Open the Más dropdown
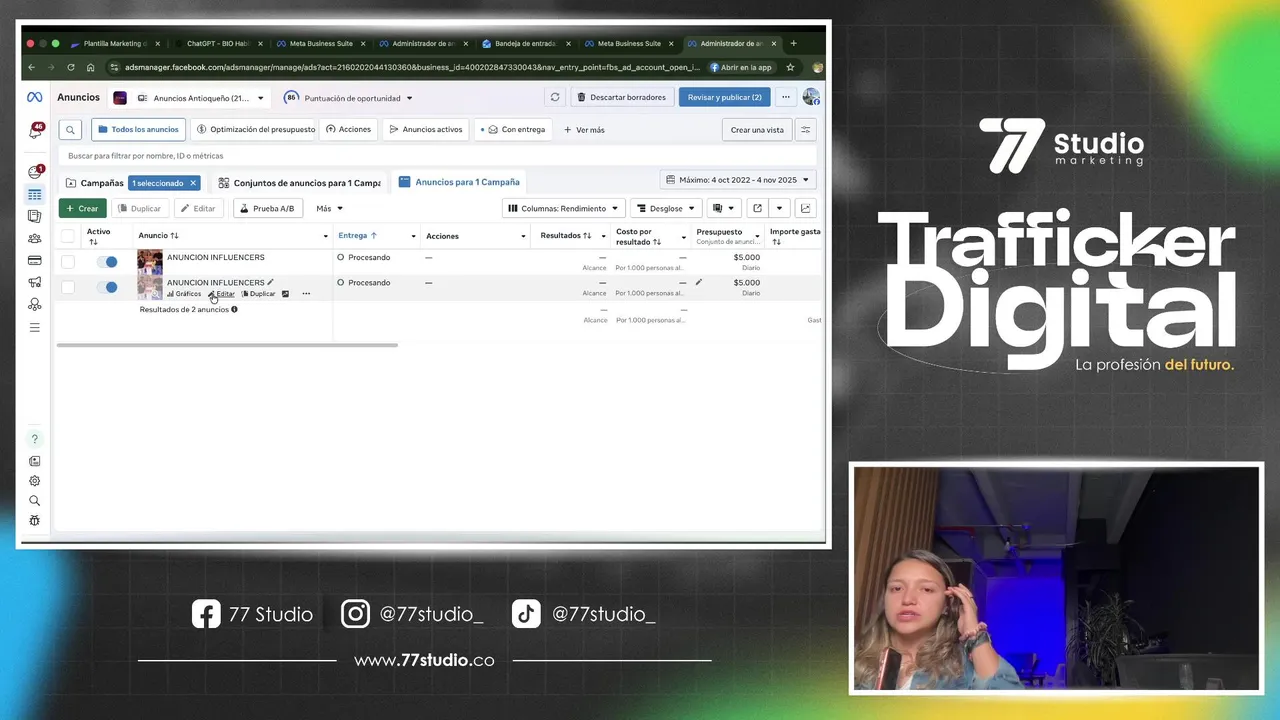The image size is (1280, 720). 329,208
